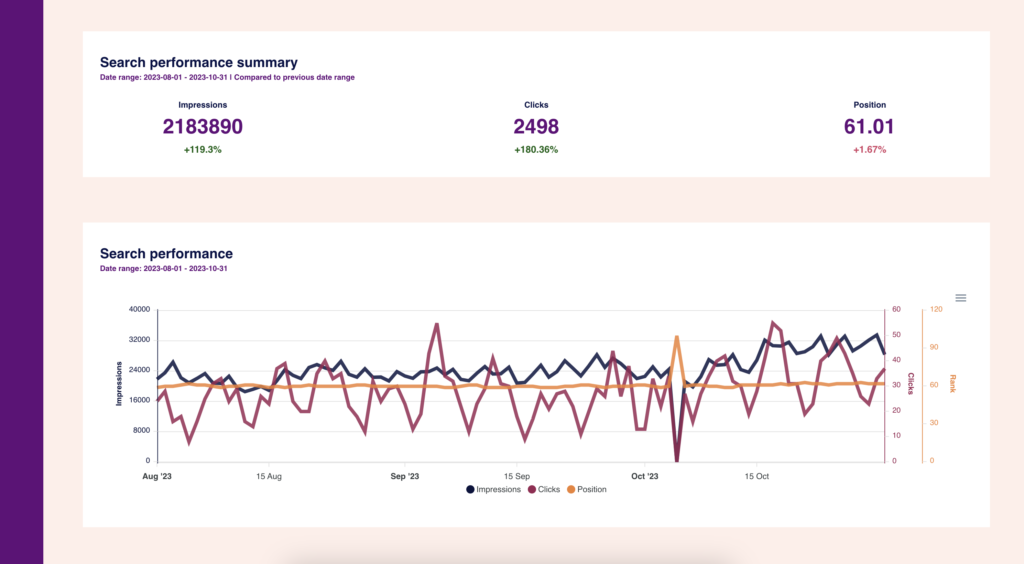Click the Clicks total 2498

click(x=536, y=127)
